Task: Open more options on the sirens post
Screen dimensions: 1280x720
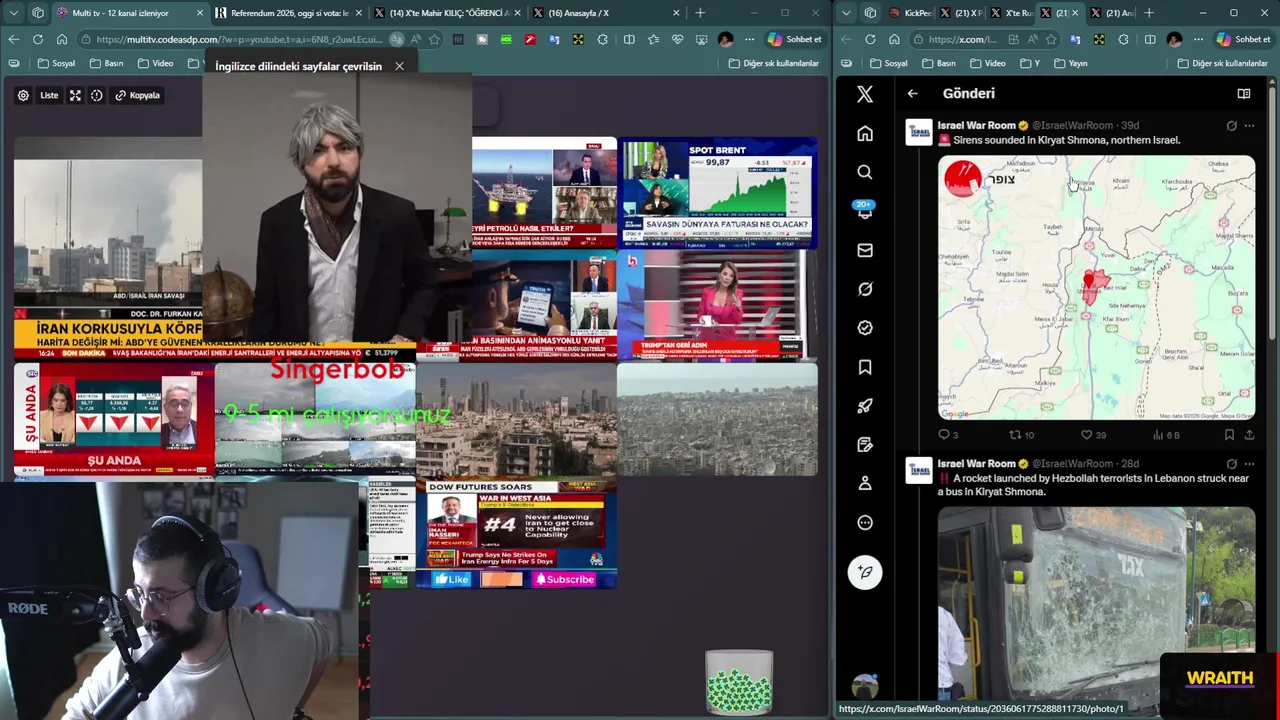Action: click(x=1249, y=125)
